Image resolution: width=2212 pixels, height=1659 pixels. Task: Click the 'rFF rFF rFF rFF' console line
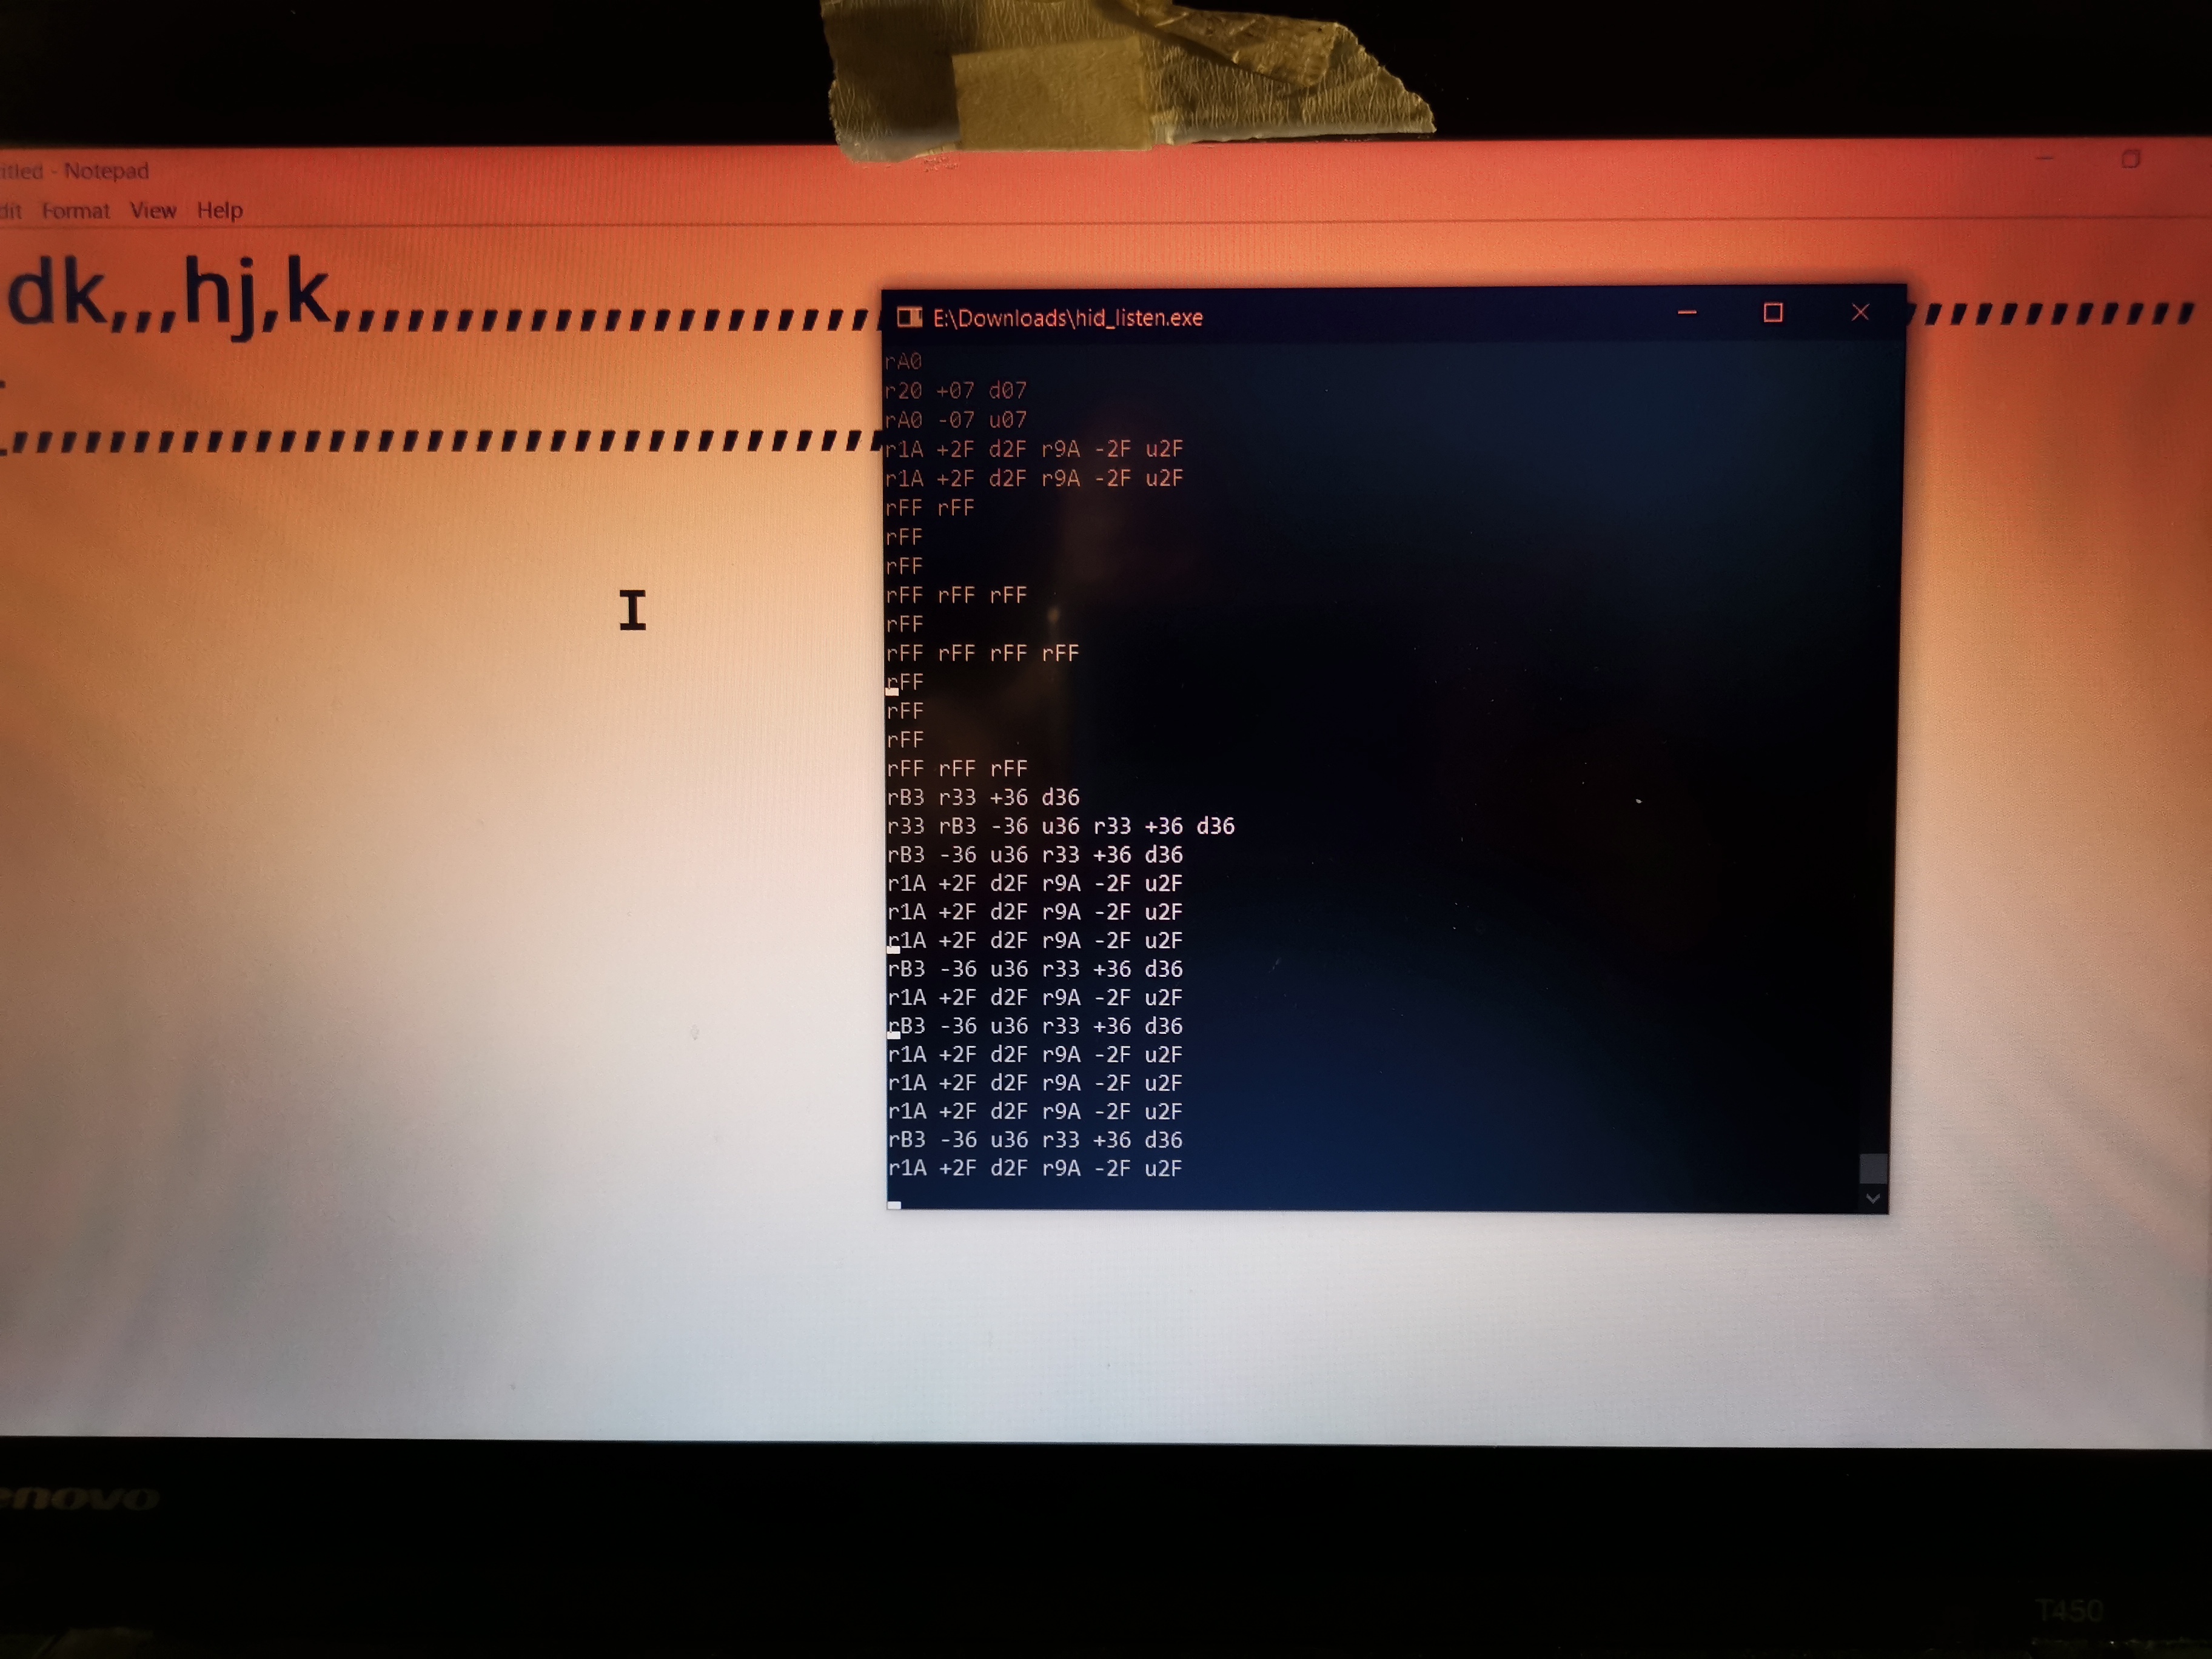point(982,653)
